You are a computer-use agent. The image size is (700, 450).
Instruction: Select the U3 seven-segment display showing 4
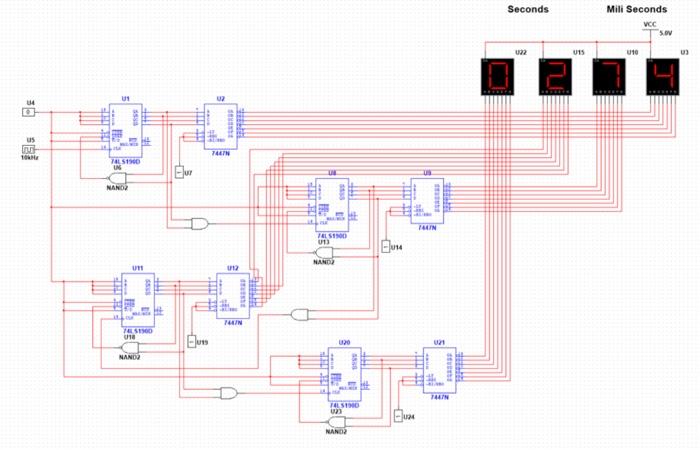(663, 77)
